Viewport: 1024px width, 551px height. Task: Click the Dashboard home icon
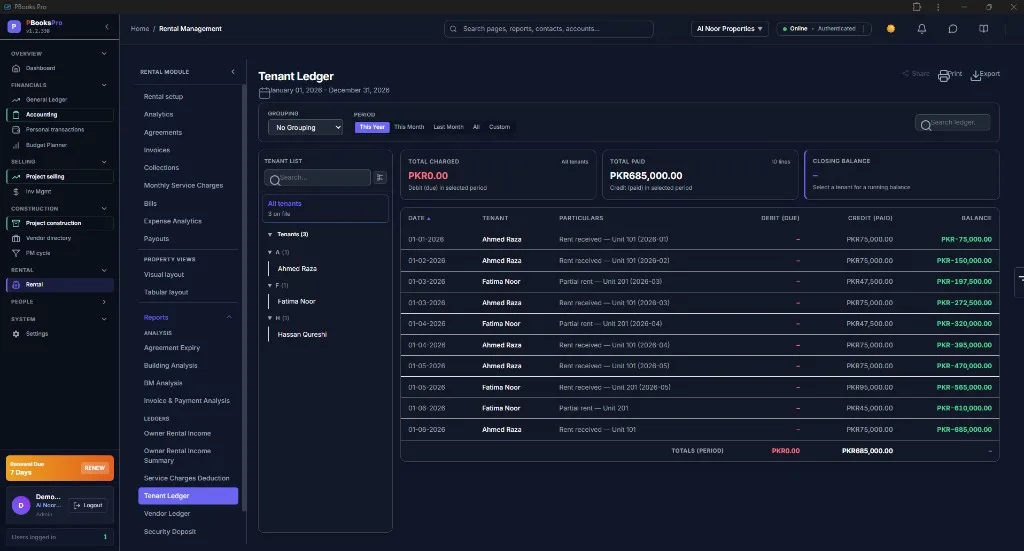coord(16,69)
